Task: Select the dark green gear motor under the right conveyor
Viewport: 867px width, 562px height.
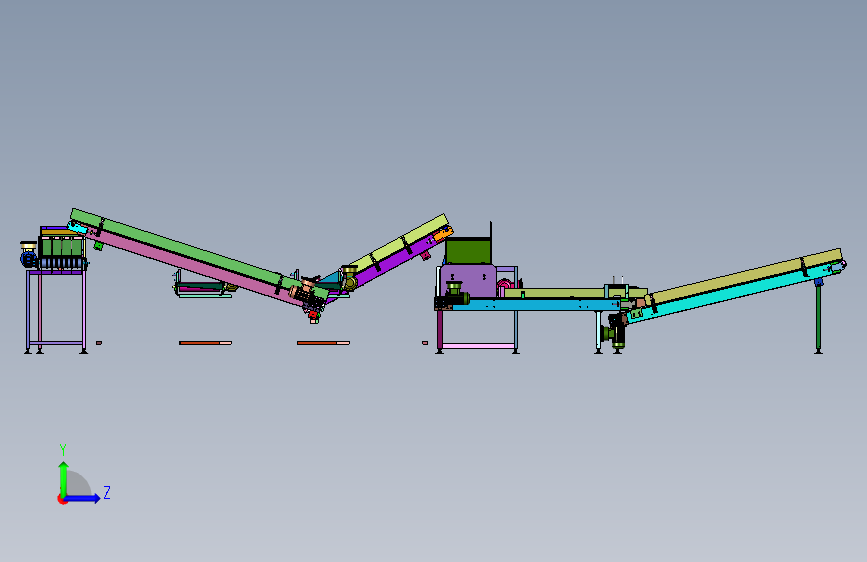Action: (614, 332)
